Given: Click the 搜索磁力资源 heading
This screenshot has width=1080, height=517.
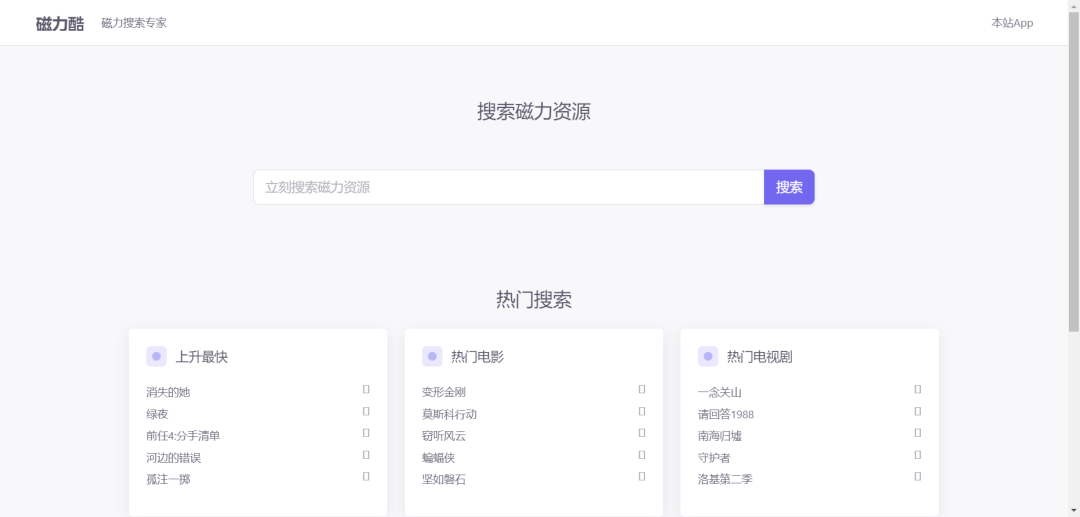Looking at the screenshot, I should tap(534, 112).
